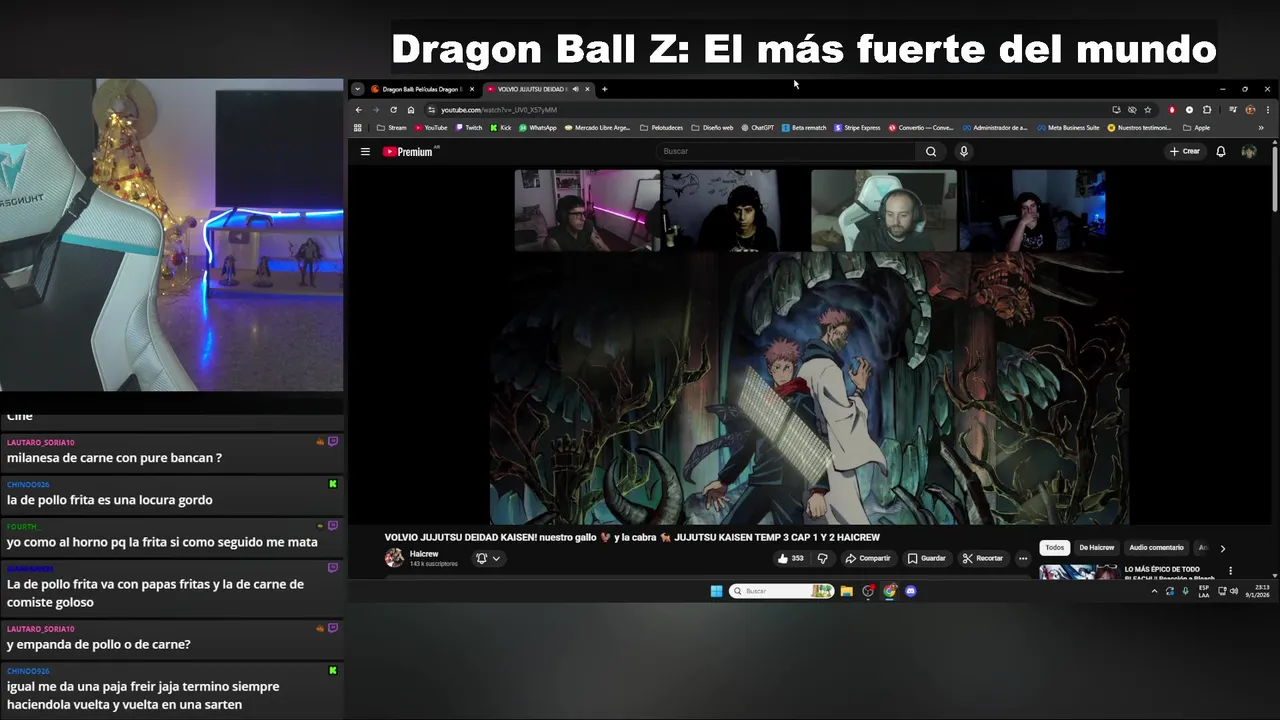
Task: Click the search magnifier button on YouTube
Action: (x=931, y=152)
